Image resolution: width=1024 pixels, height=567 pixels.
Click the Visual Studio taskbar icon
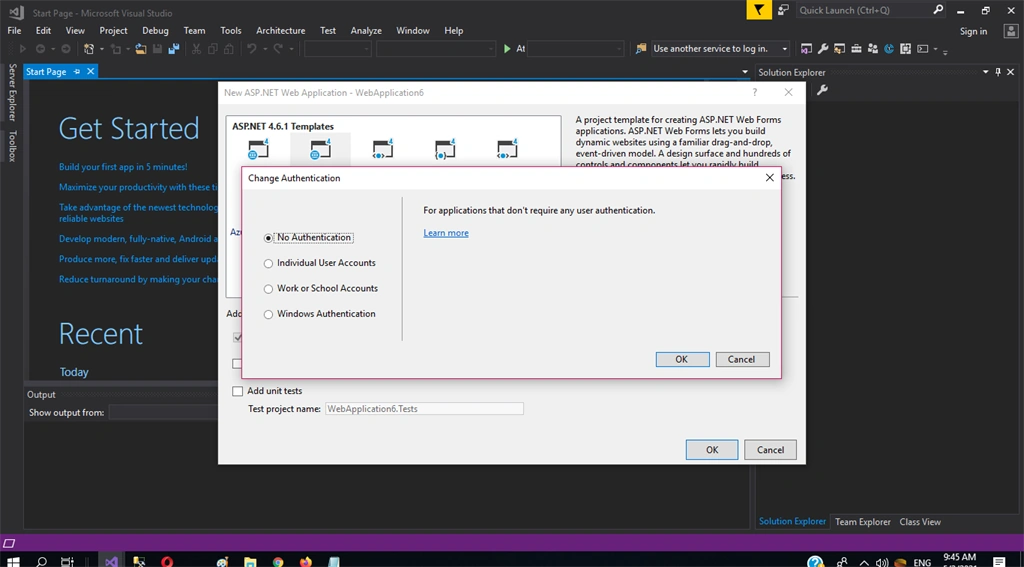coord(112,561)
